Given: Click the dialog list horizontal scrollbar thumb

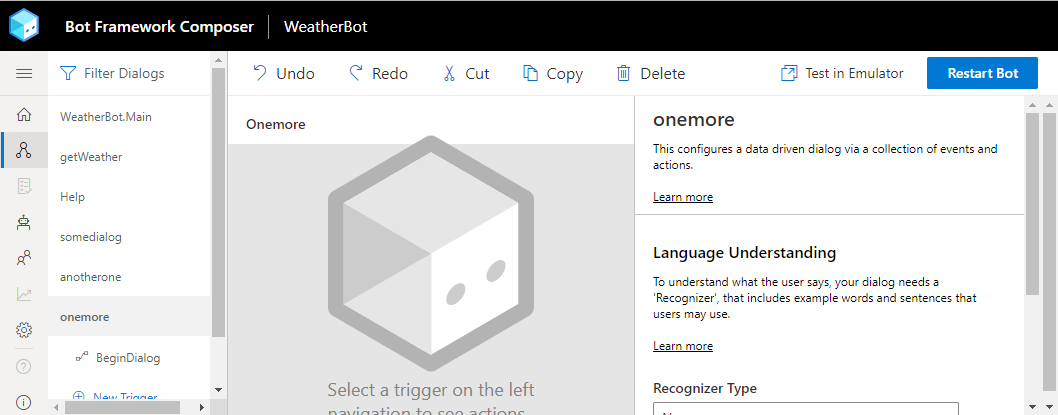Looking at the screenshot, I should pos(123,408).
